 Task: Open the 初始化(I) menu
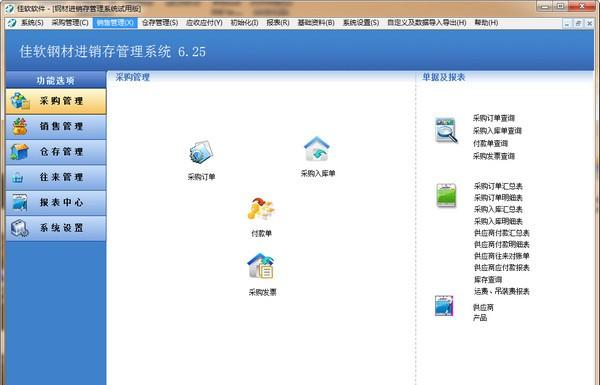click(x=244, y=23)
